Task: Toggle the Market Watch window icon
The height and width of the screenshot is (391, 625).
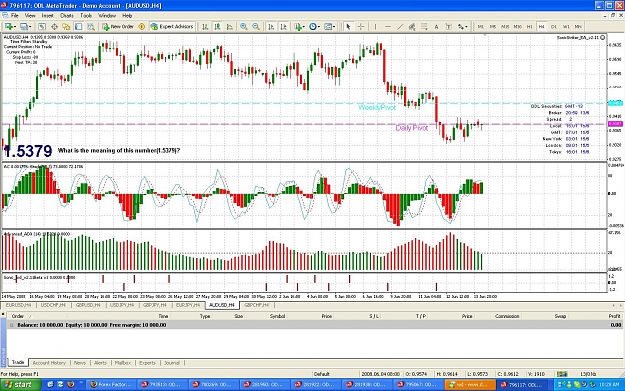Action: coord(41,27)
